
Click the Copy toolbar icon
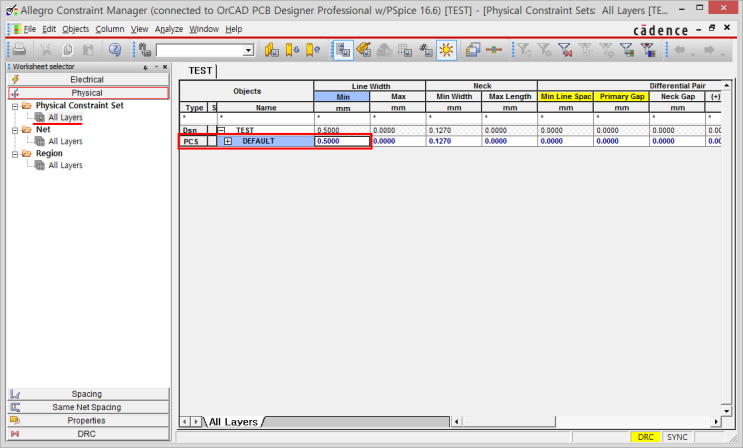[x=67, y=50]
